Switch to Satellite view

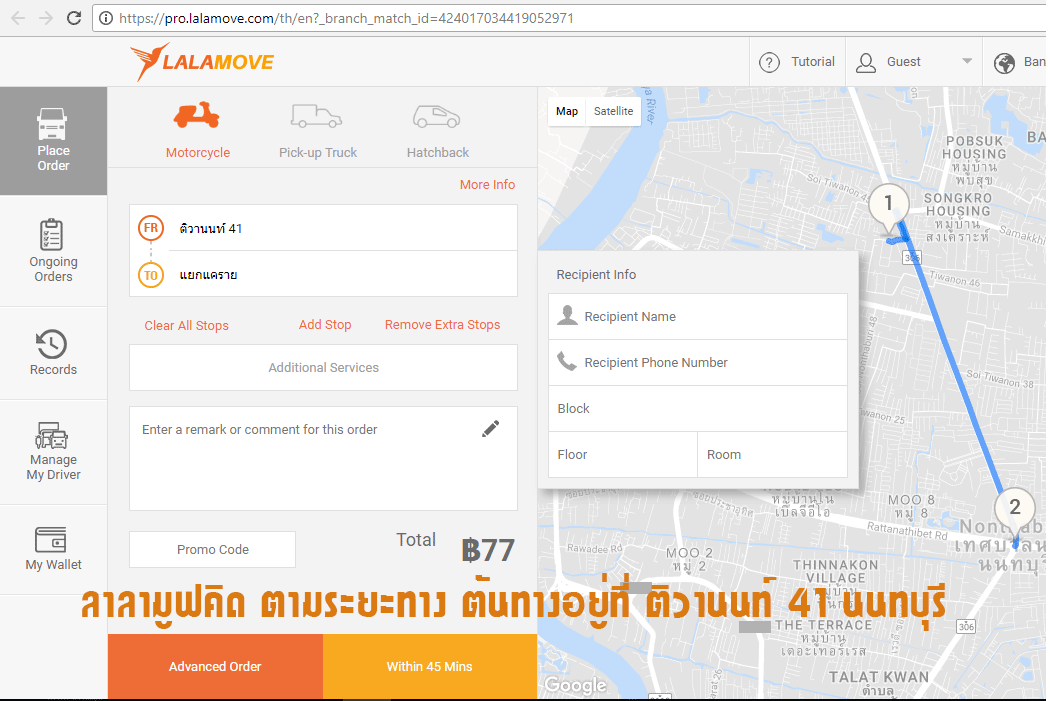(613, 111)
